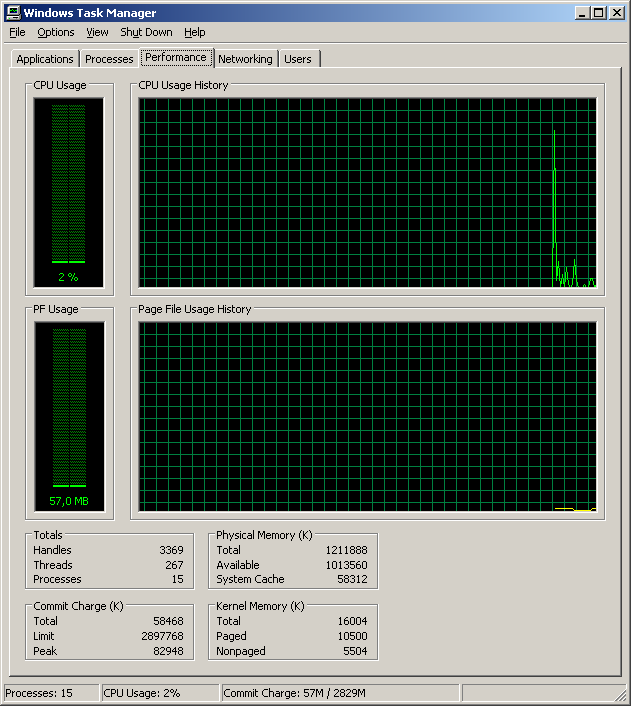
Task: Click status bar Commit Charge: 57M / 2829M
Action: tap(340, 692)
